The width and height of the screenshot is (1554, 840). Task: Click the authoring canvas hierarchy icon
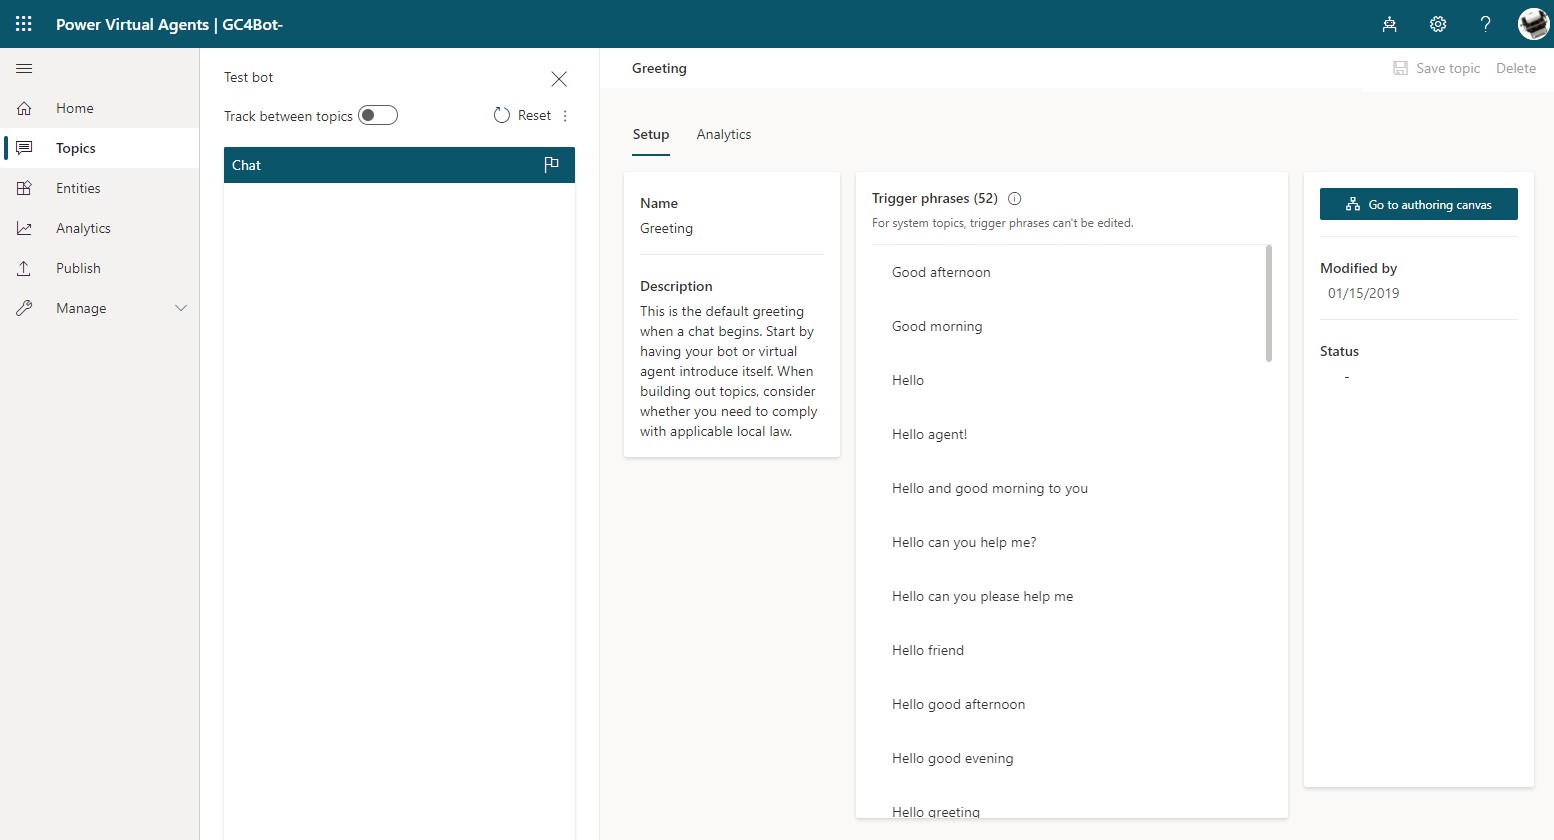[1352, 204]
